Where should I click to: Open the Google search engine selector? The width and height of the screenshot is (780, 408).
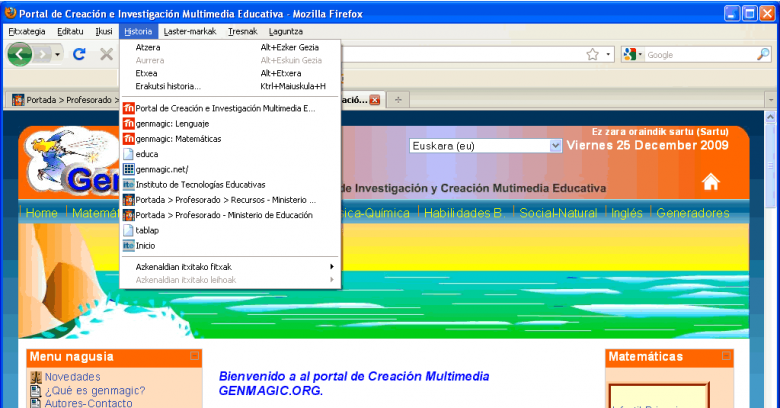[x=632, y=54]
